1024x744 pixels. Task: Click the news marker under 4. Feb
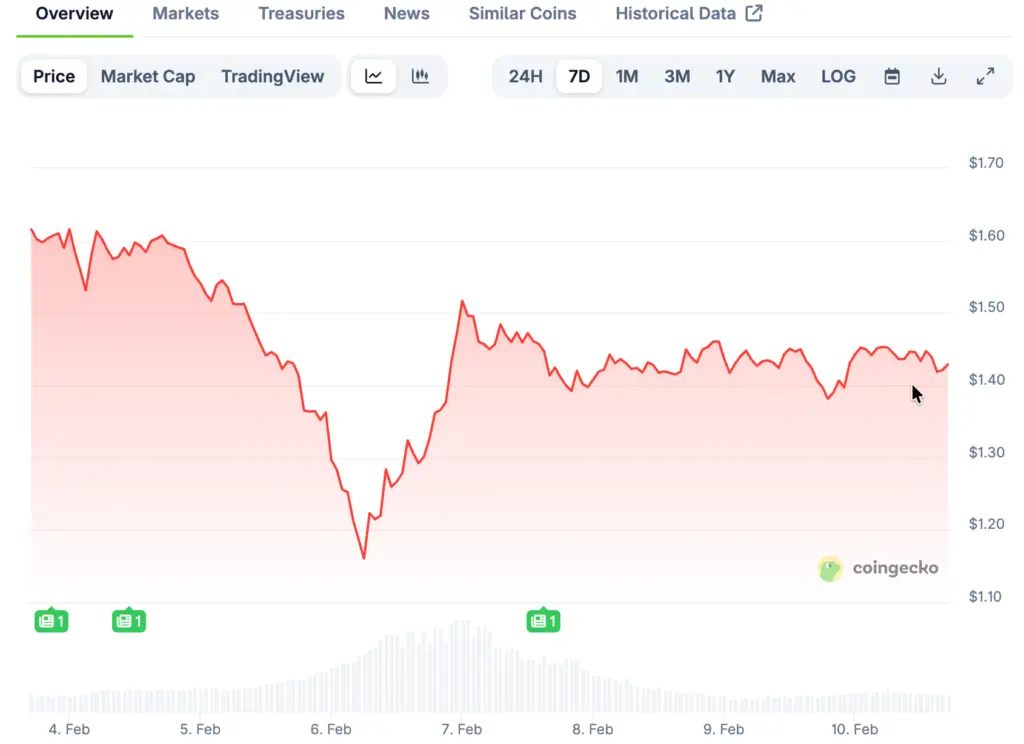pos(51,621)
